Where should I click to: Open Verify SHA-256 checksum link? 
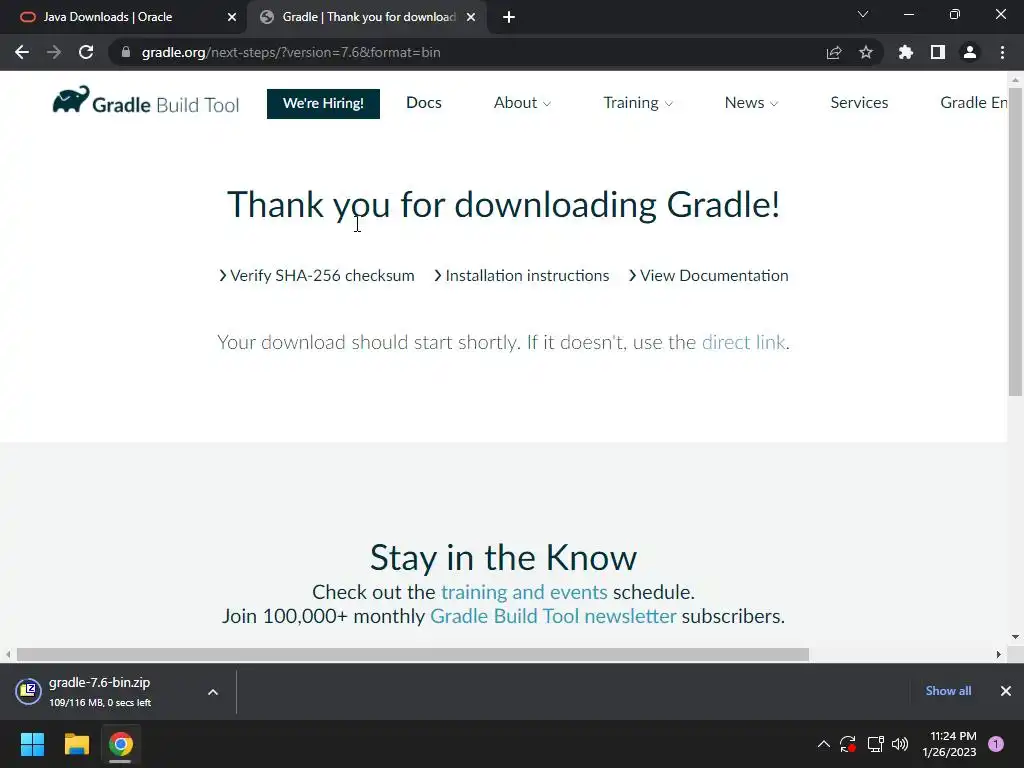coord(317,276)
